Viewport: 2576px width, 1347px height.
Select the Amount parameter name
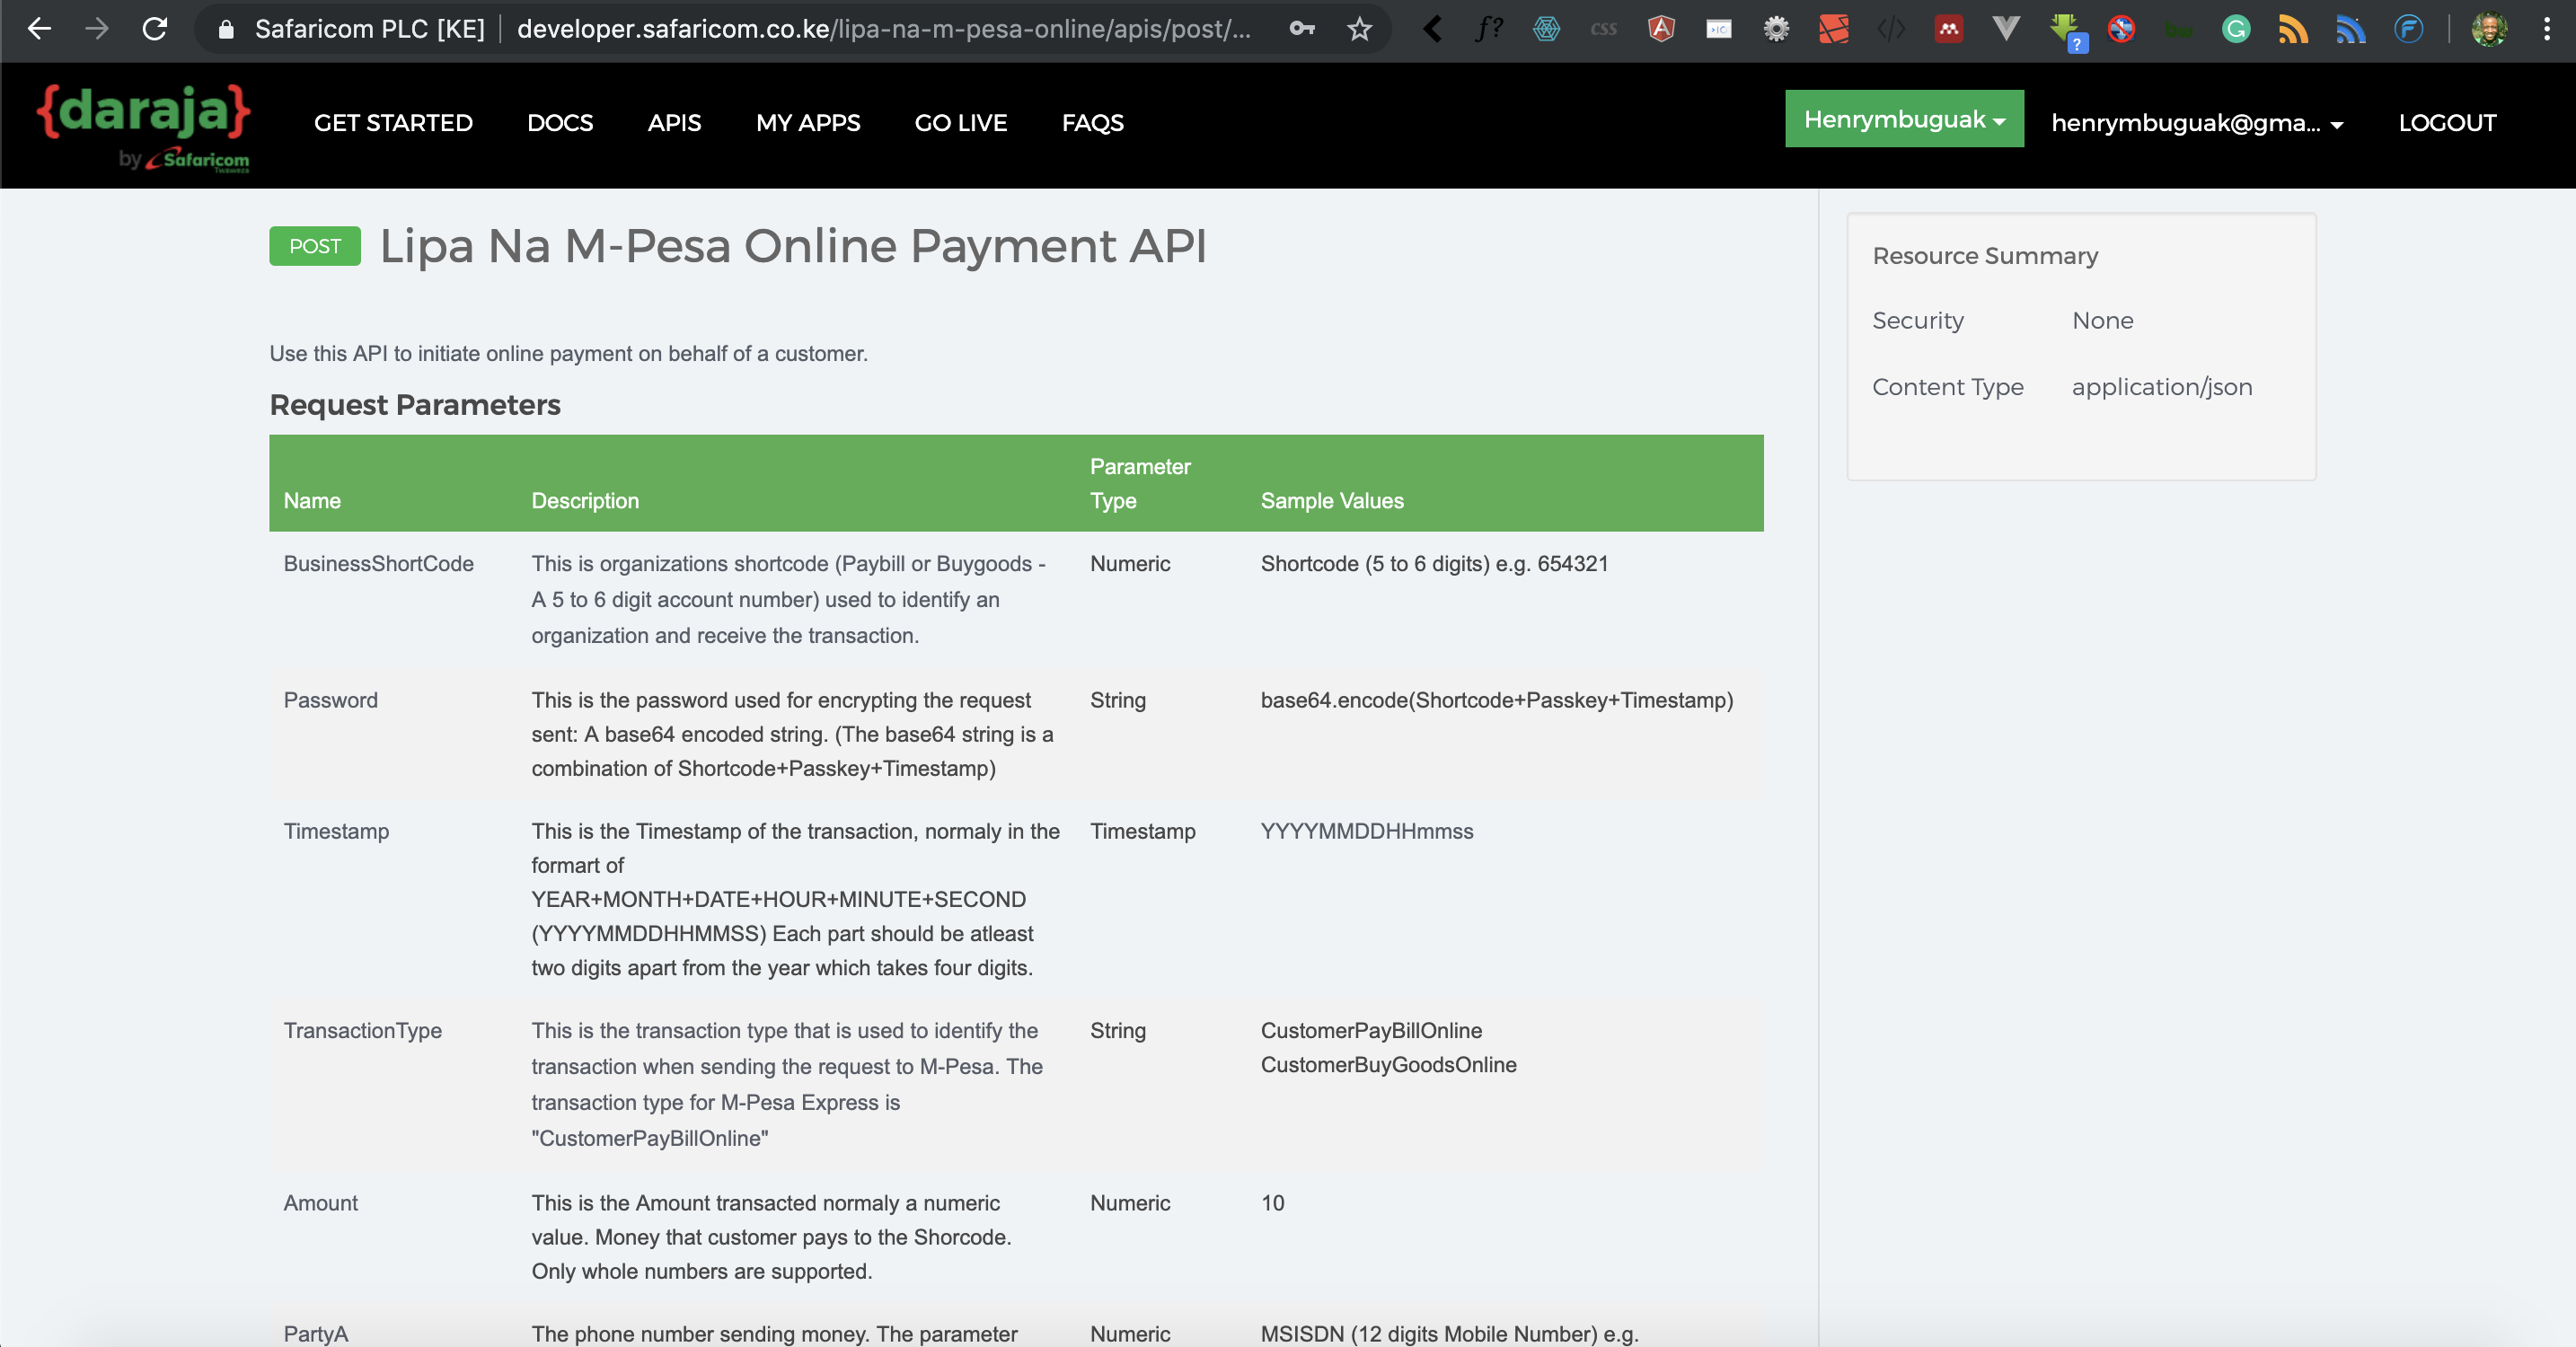tap(320, 1203)
